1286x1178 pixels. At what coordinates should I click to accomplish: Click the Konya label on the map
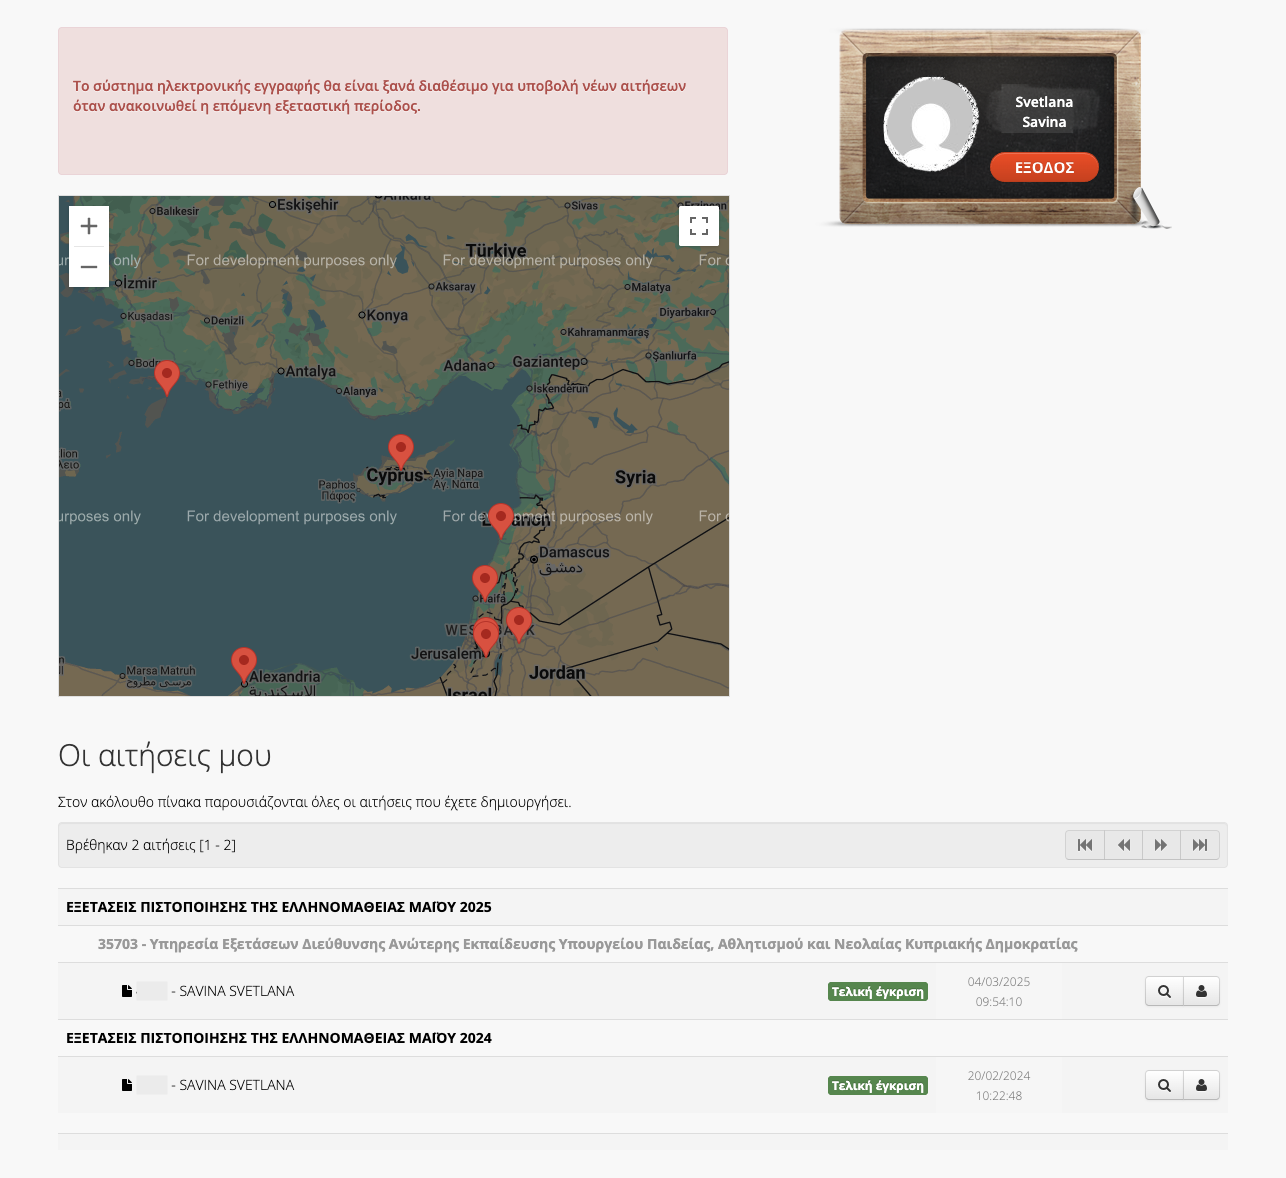click(x=387, y=315)
